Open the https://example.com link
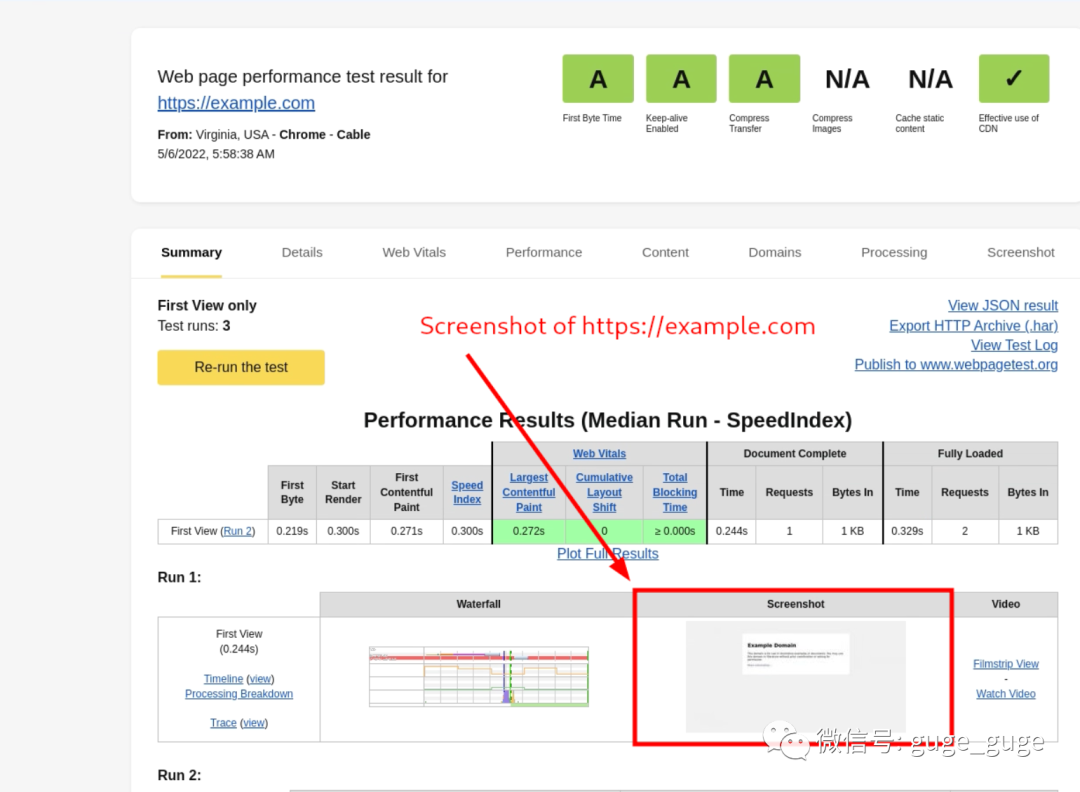Screen dimensions: 1080x792 (236, 103)
